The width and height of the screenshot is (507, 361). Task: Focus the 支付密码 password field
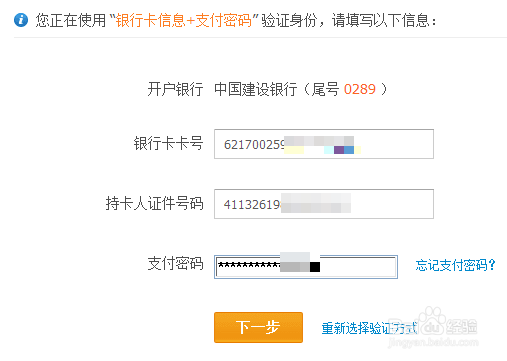click(x=306, y=267)
